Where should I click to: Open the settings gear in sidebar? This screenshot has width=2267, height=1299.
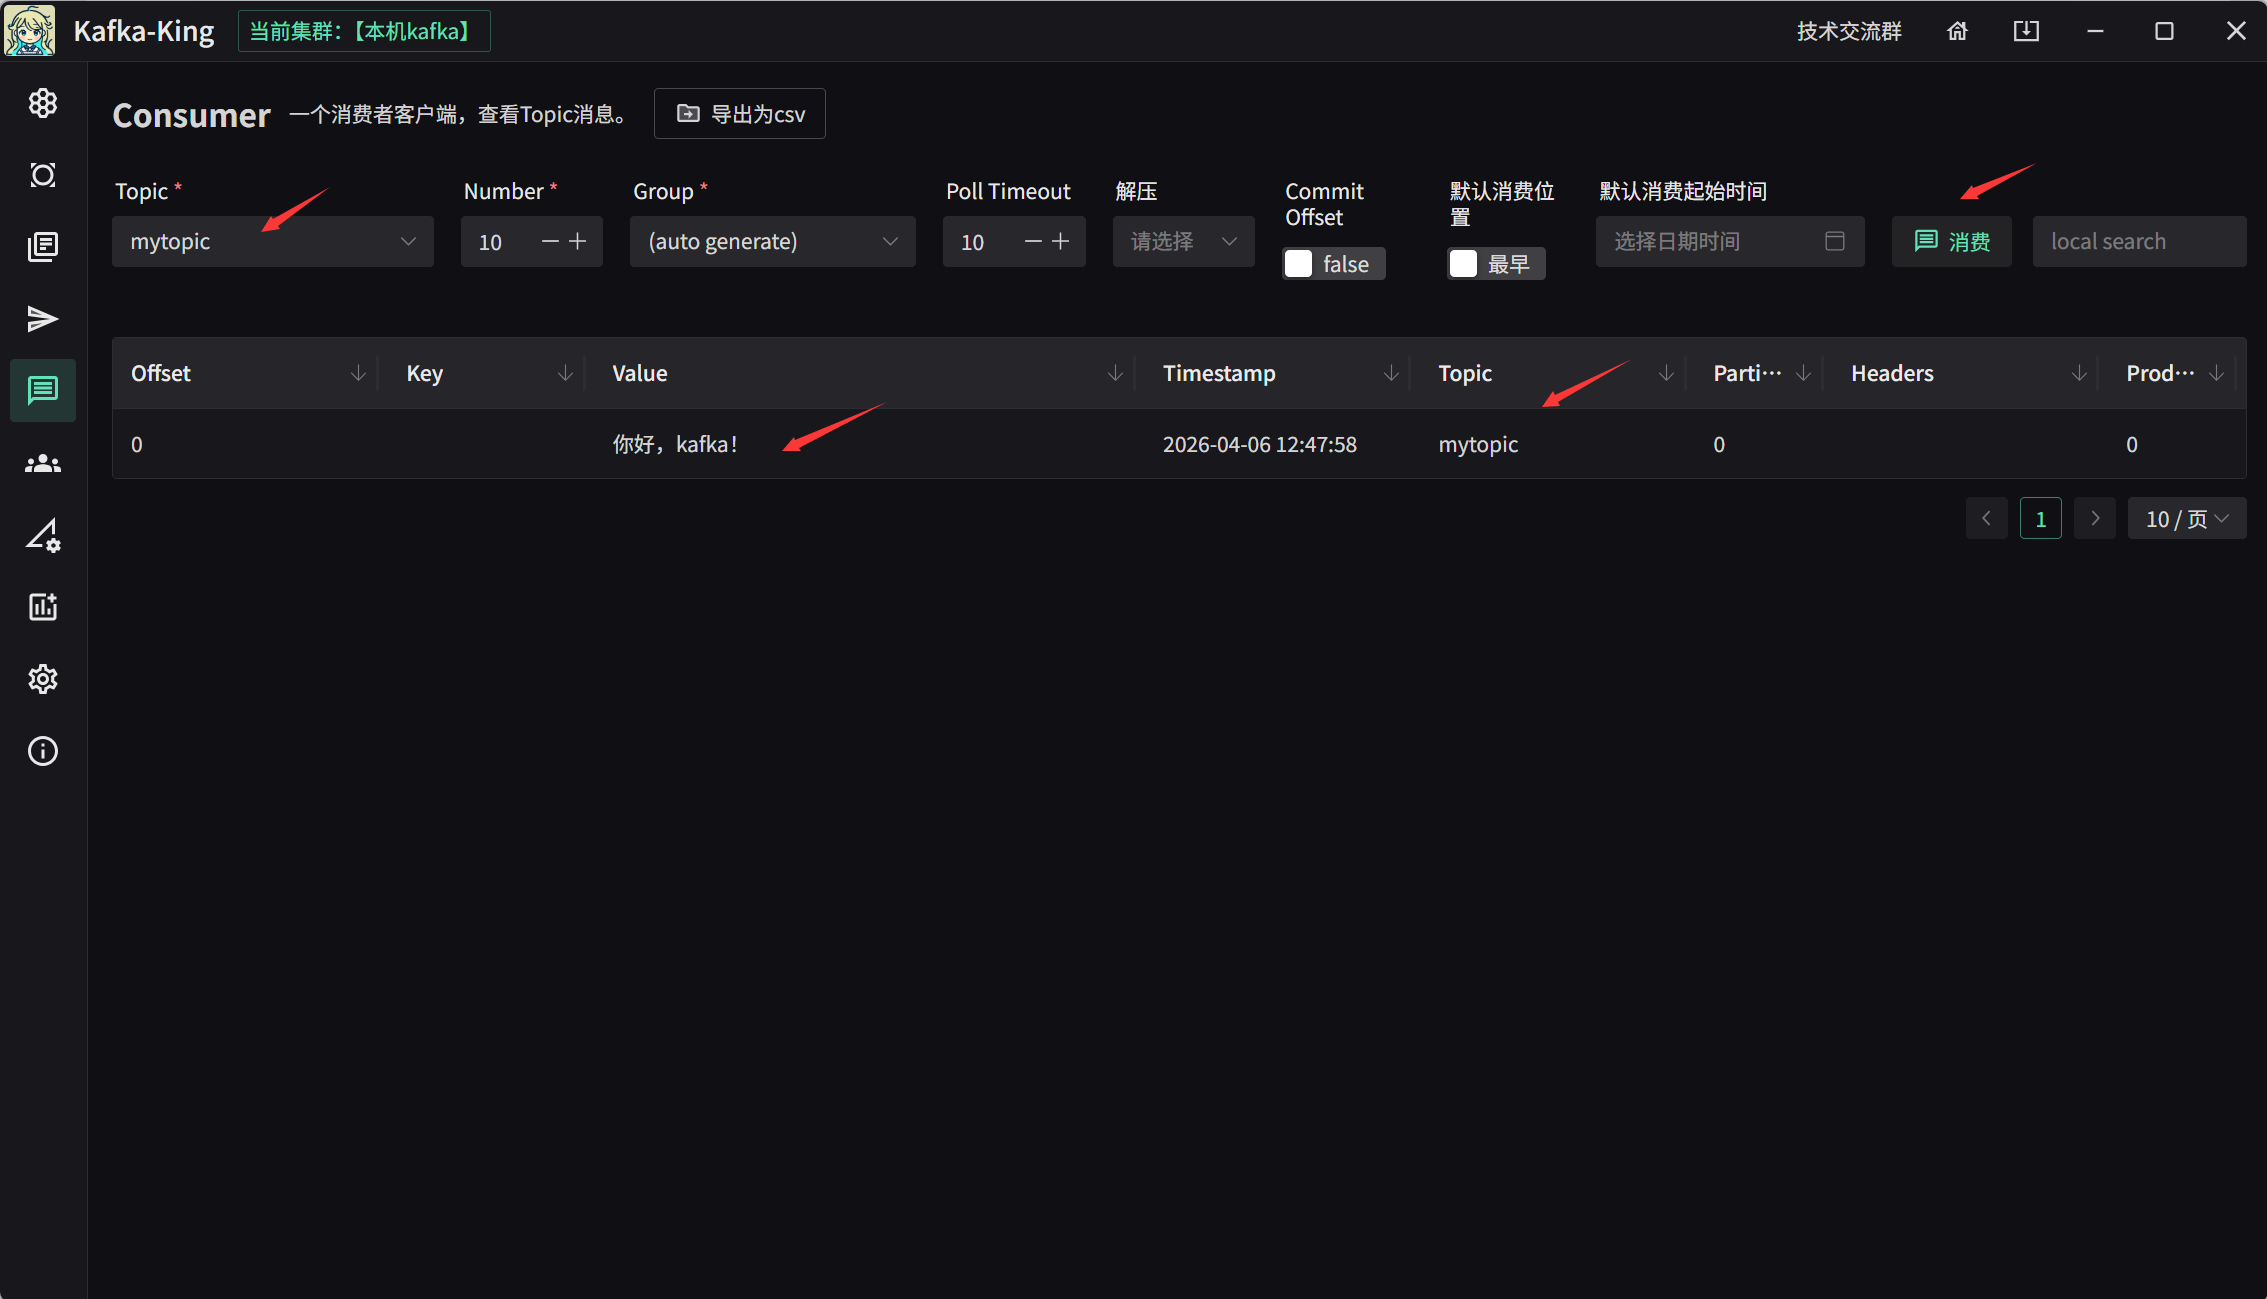42,679
